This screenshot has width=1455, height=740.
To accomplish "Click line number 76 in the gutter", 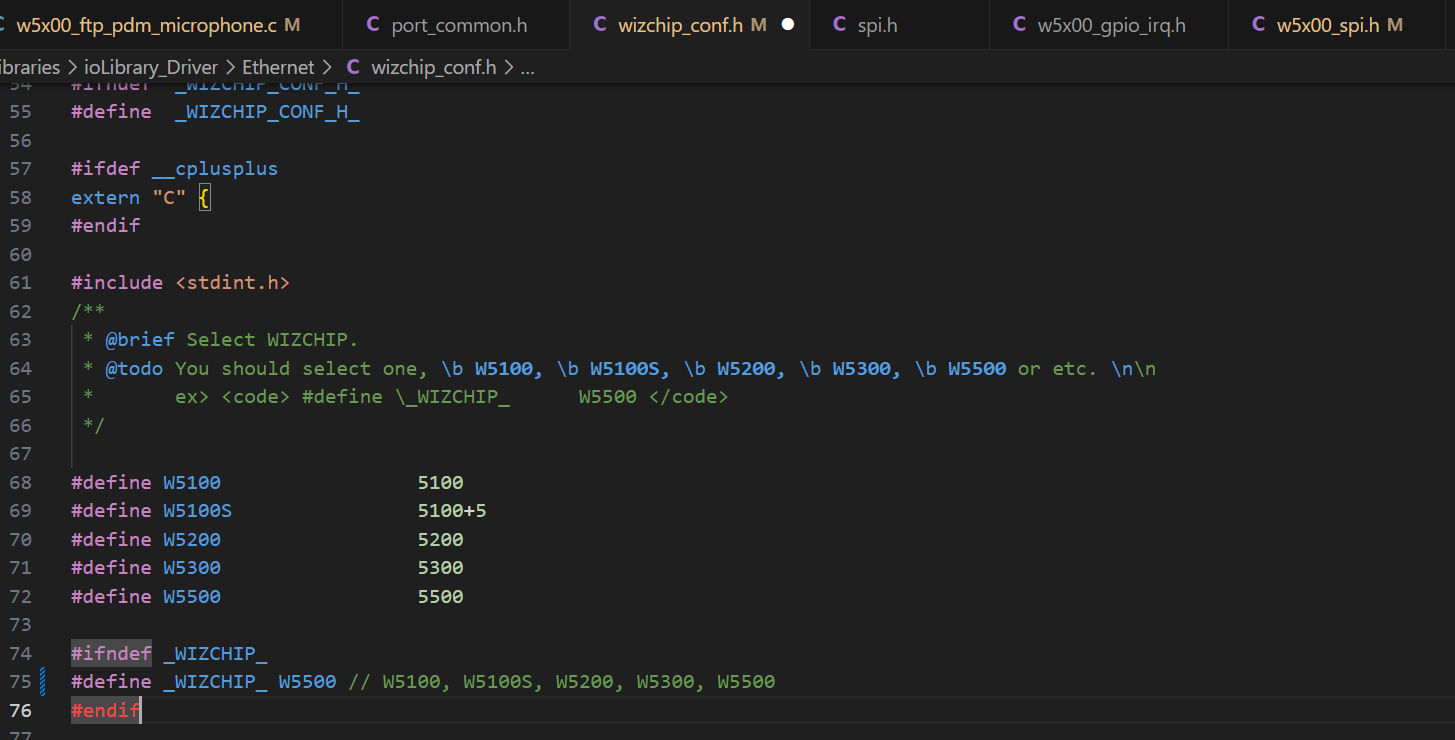I will (20, 710).
